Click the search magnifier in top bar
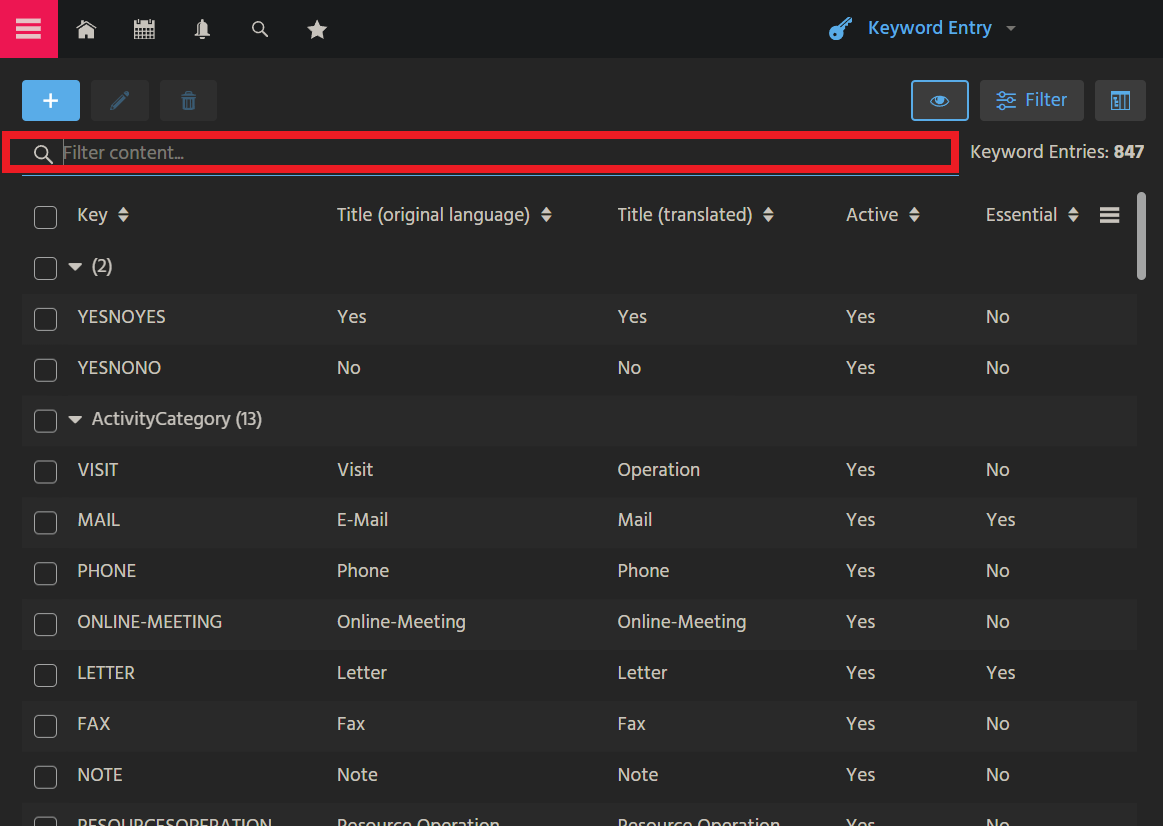Image resolution: width=1163 pixels, height=826 pixels. (260, 30)
